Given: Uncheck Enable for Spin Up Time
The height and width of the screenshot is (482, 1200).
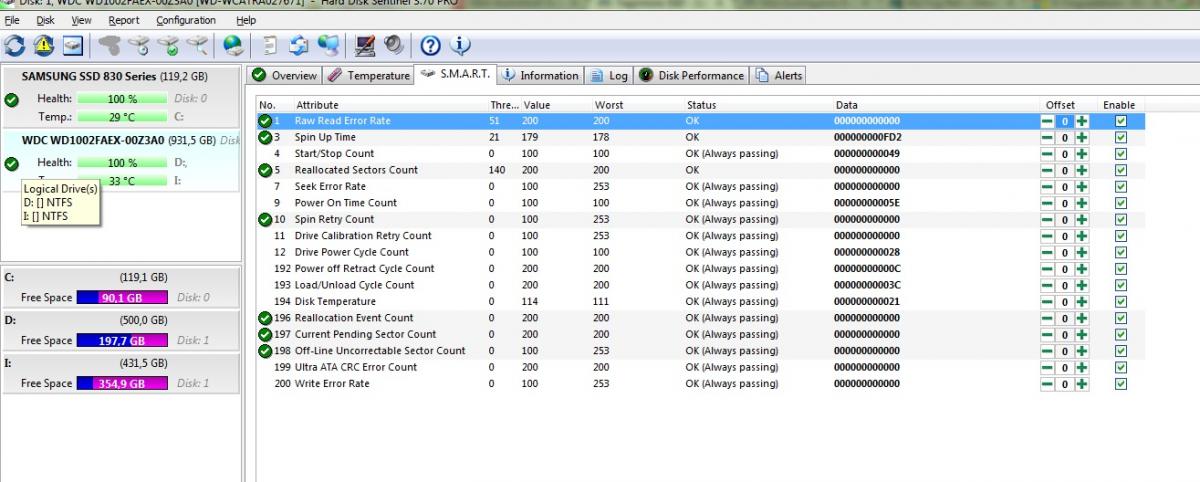Looking at the screenshot, I should point(1120,137).
